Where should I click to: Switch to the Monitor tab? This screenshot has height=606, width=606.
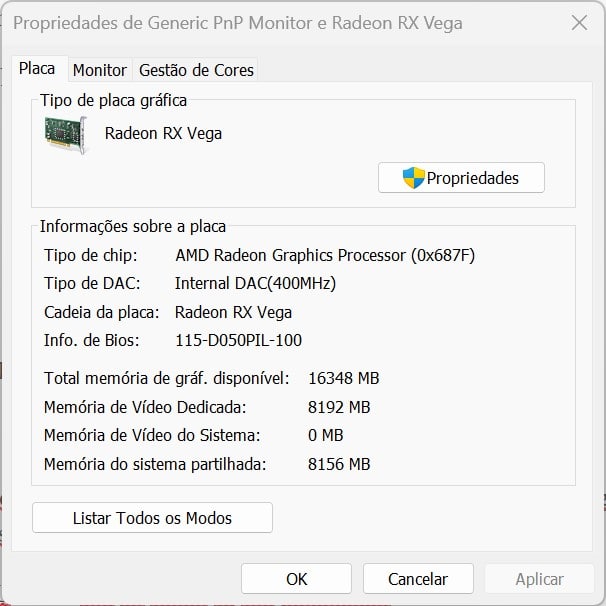(100, 70)
